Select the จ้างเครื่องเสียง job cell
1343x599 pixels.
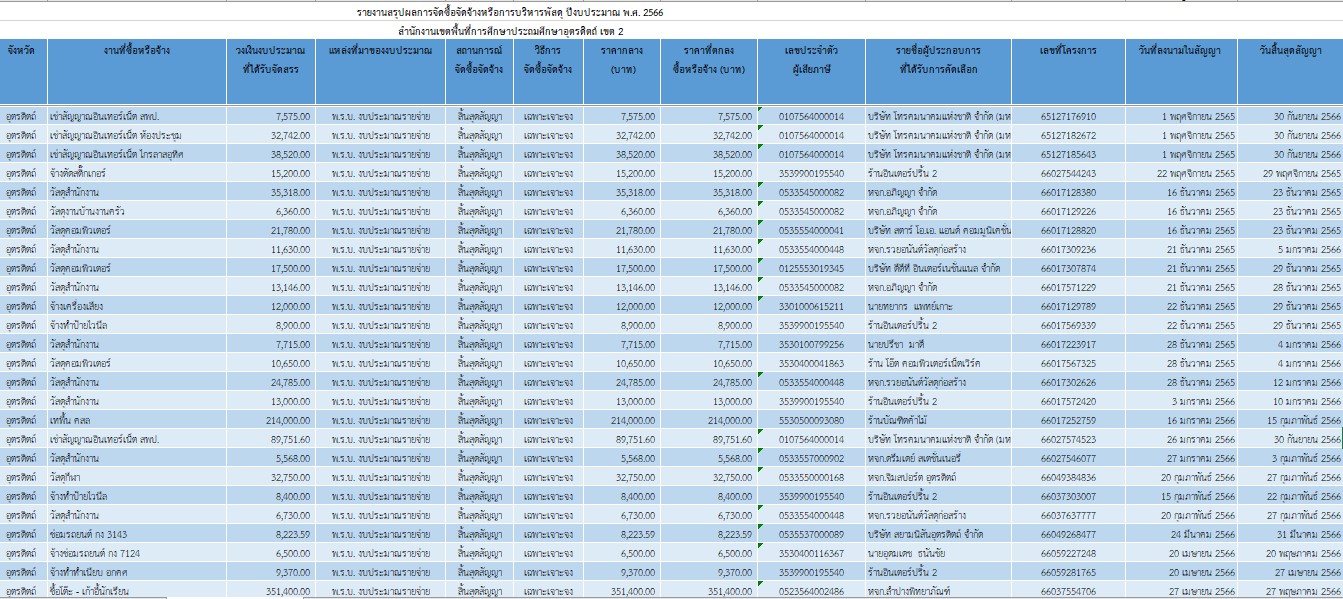coord(136,306)
